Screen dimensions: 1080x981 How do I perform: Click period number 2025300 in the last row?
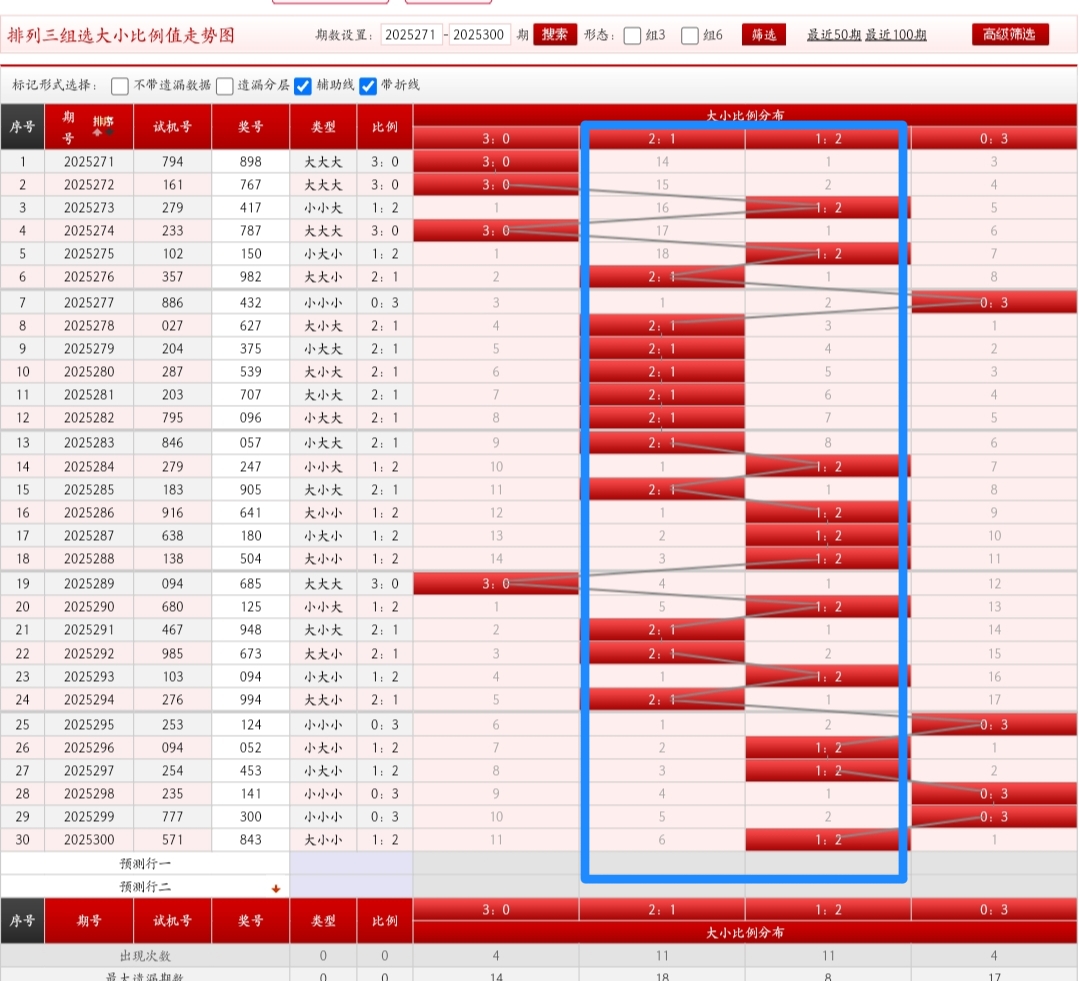pyautogui.click(x=89, y=840)
